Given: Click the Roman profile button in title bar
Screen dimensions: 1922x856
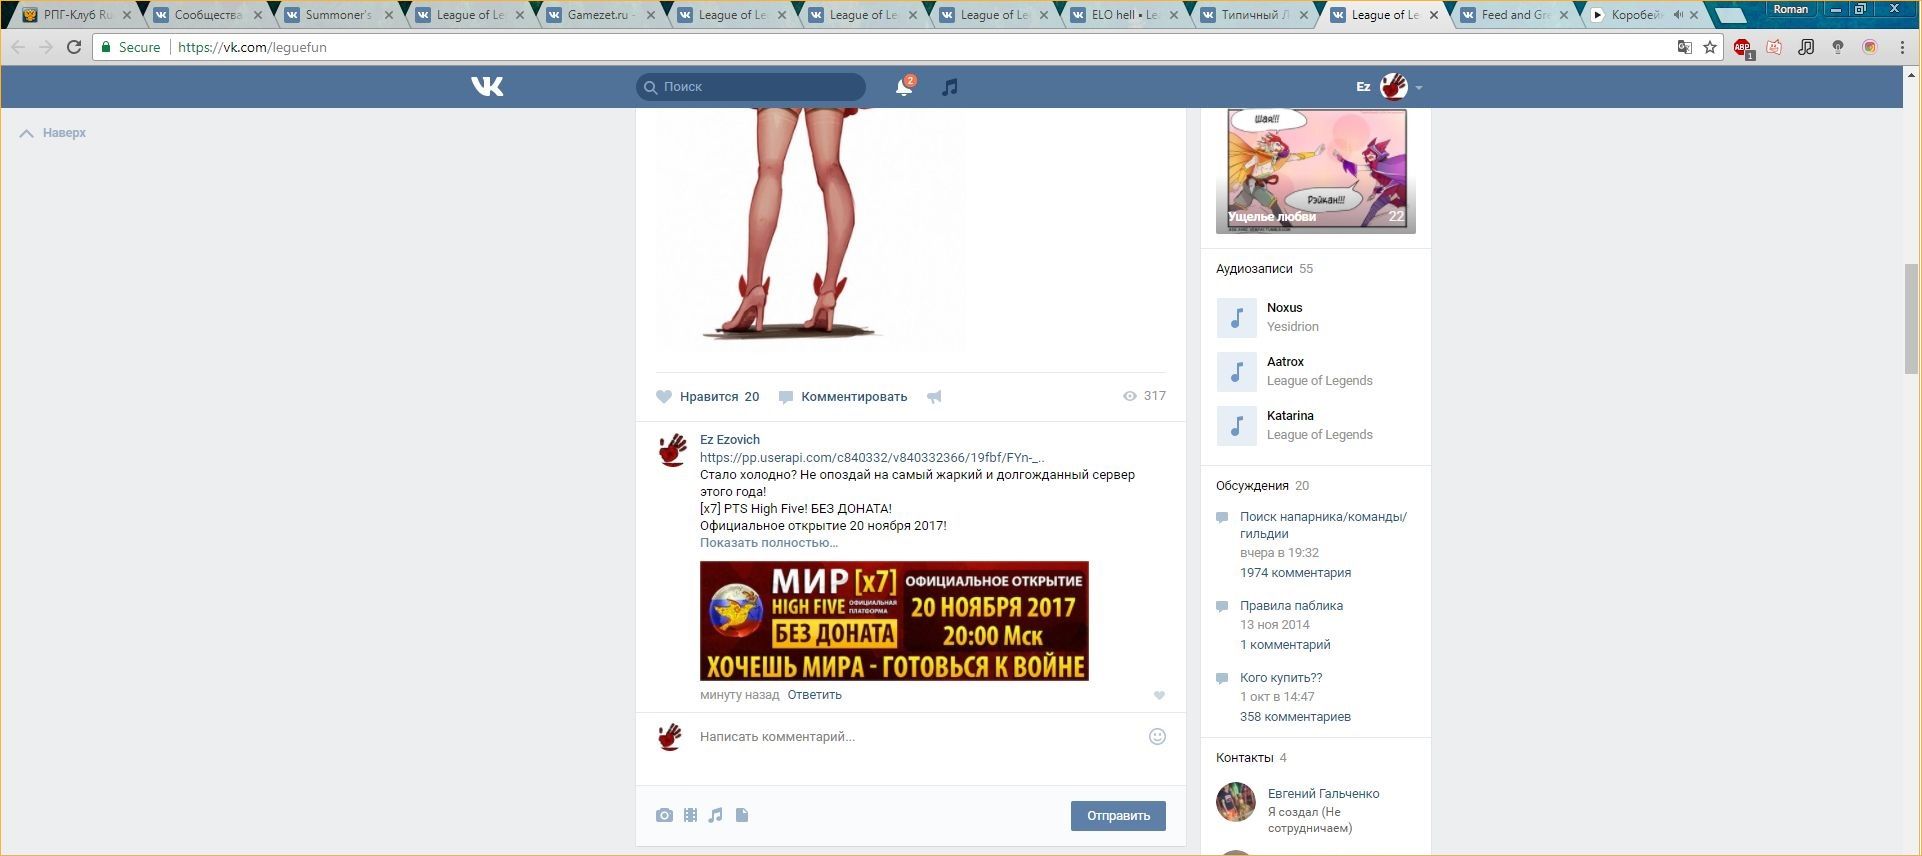Looking at the screenshot, I should tap(1791, 9).
